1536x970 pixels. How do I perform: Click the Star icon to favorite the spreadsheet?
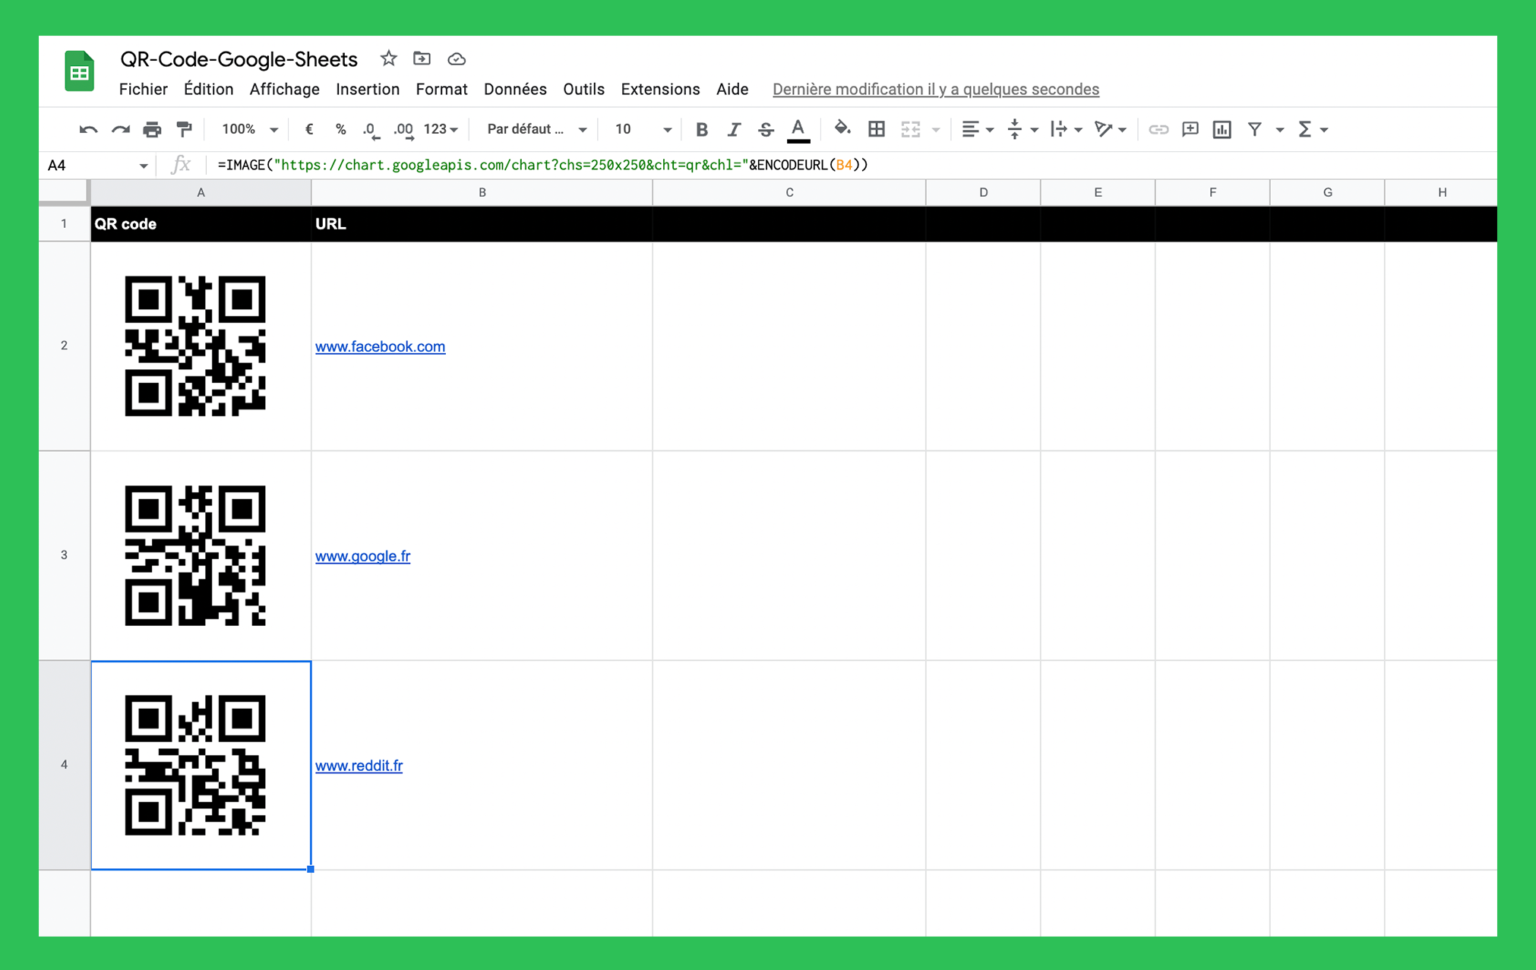pos(388,59)
